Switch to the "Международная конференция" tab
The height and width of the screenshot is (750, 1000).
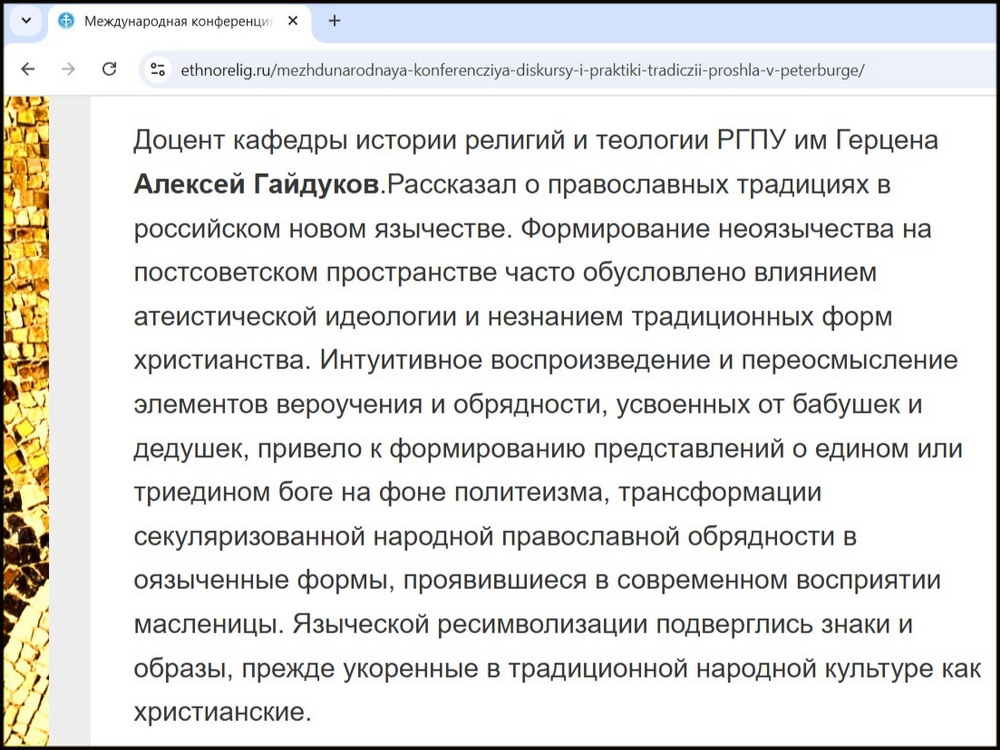pos(180,20)
